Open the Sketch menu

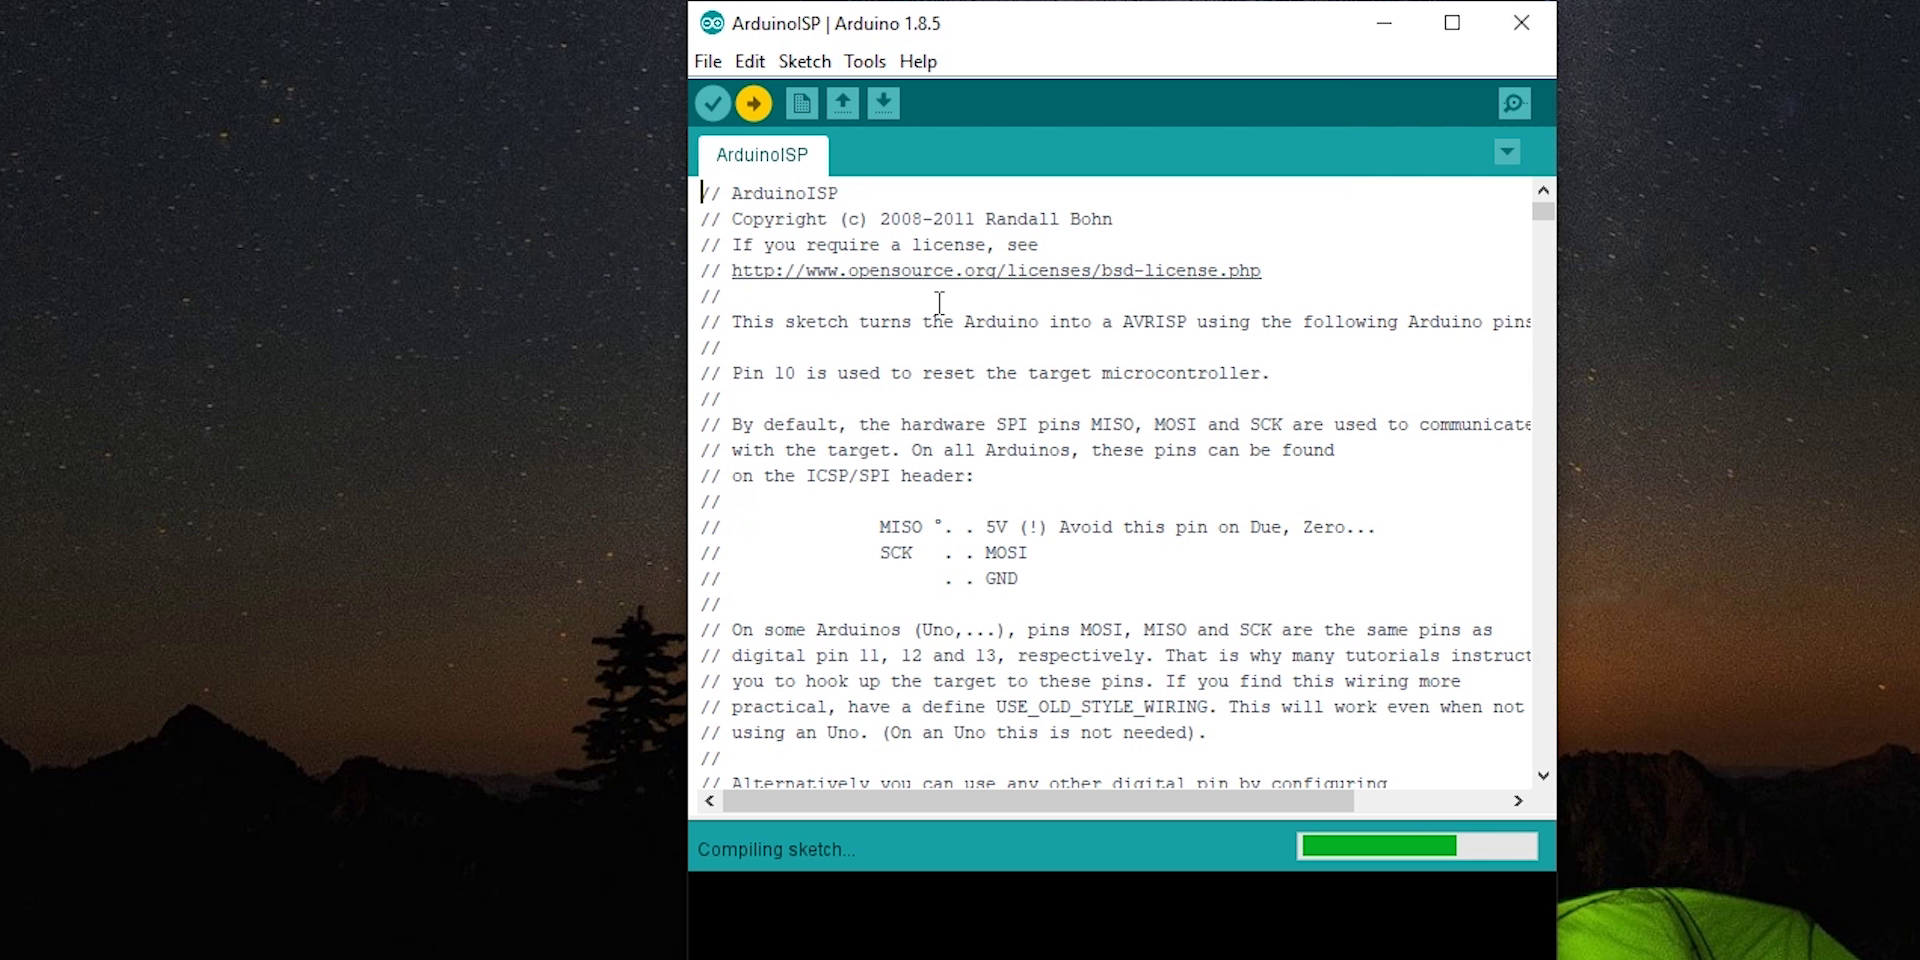click(x=804, y=61)
